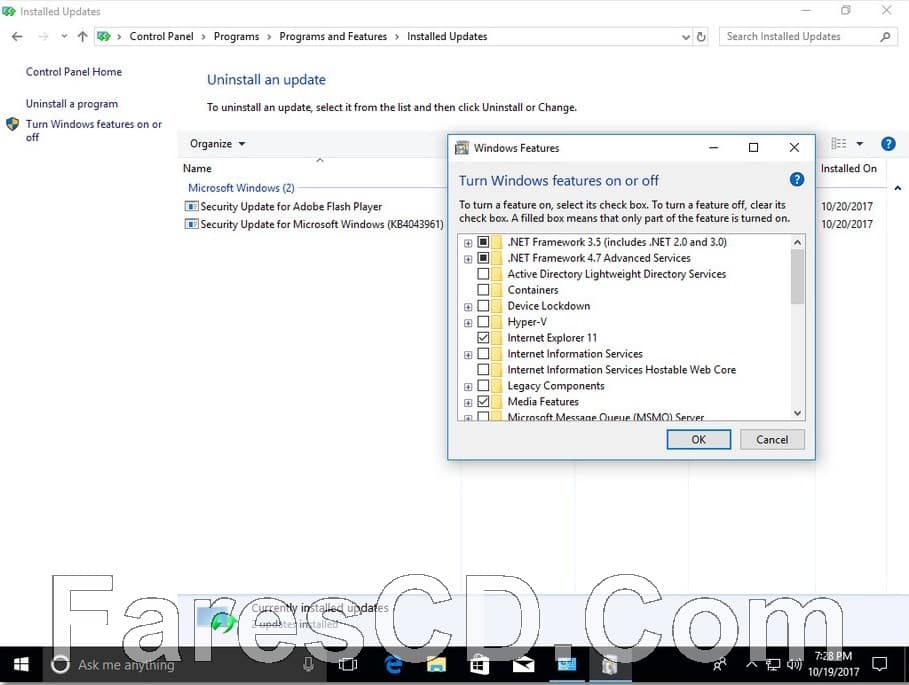Select Programs and Features breadcrumb
Image resolution: width=909 pixels, height=685 pixels.
point(333,37)
